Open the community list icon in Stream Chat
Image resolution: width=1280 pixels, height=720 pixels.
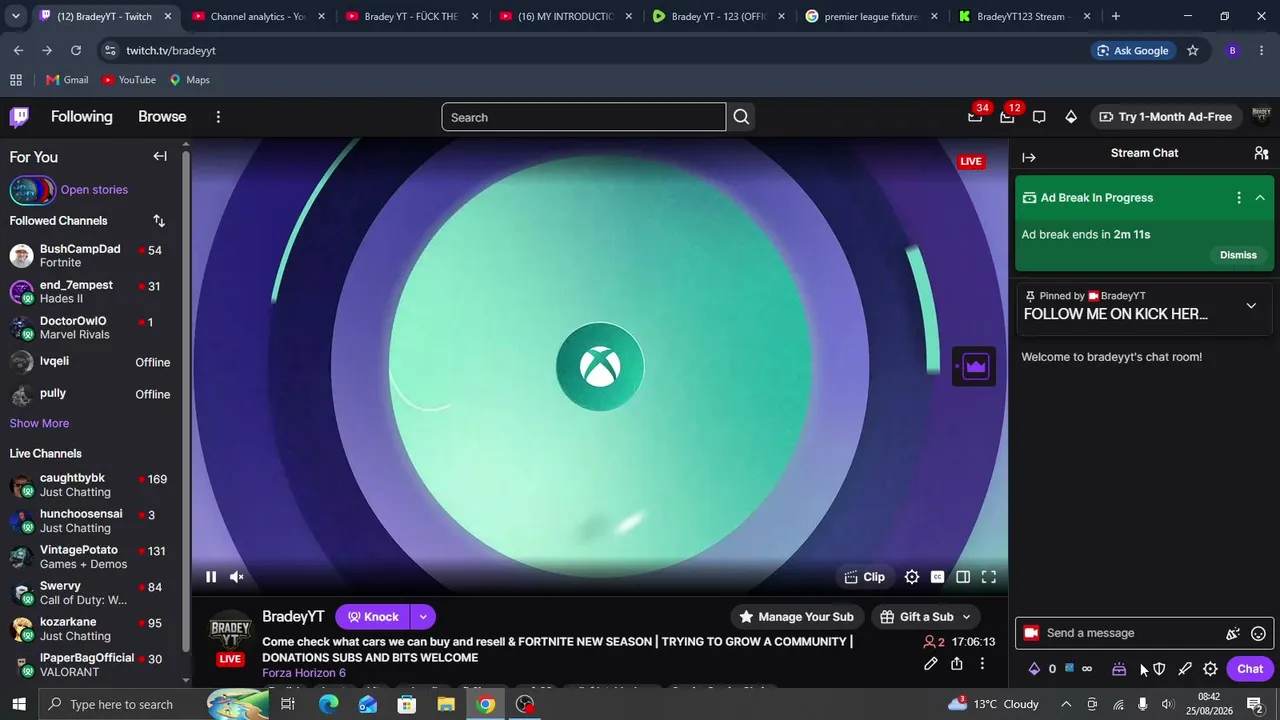1261,153
